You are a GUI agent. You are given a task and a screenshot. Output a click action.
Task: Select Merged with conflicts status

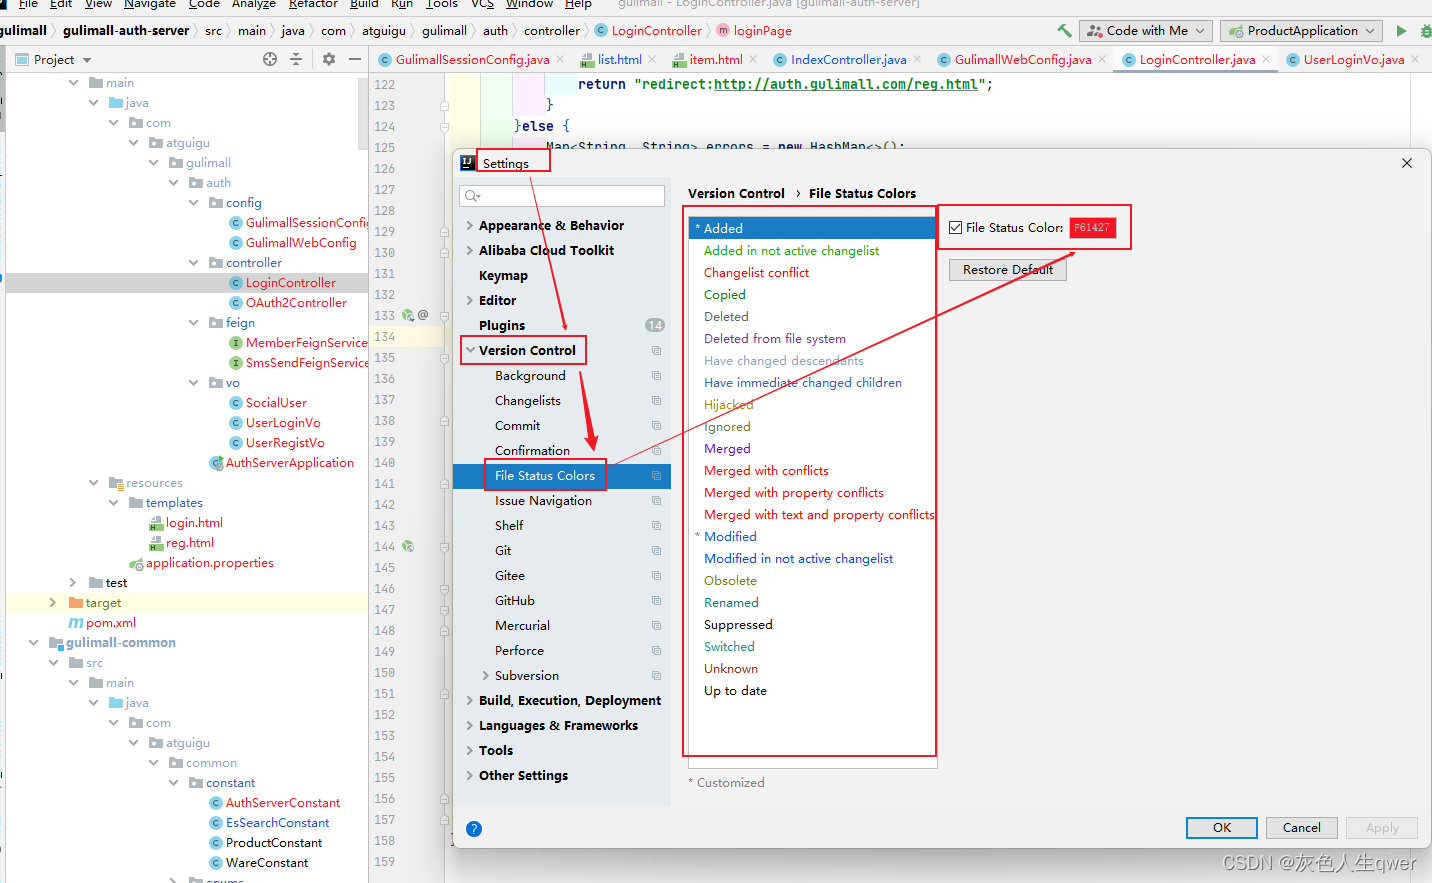[x=812, y=471]
